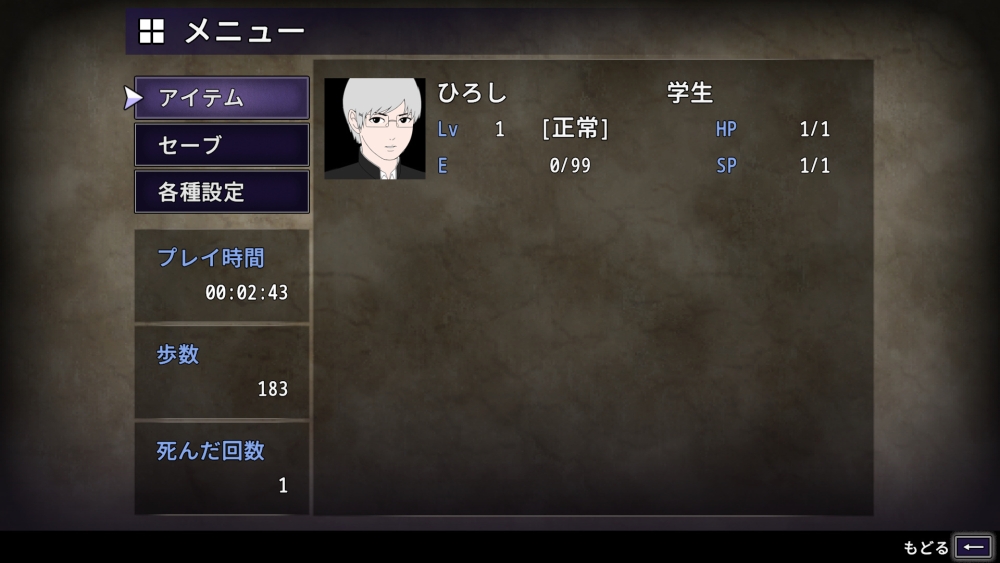Open the セーブ menu option

click(222, 145)
